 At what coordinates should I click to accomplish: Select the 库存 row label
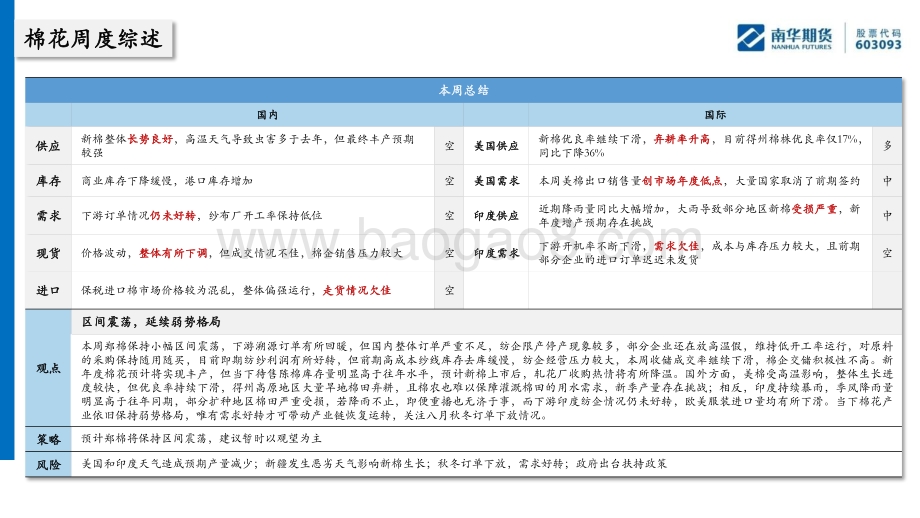point(48,181)
